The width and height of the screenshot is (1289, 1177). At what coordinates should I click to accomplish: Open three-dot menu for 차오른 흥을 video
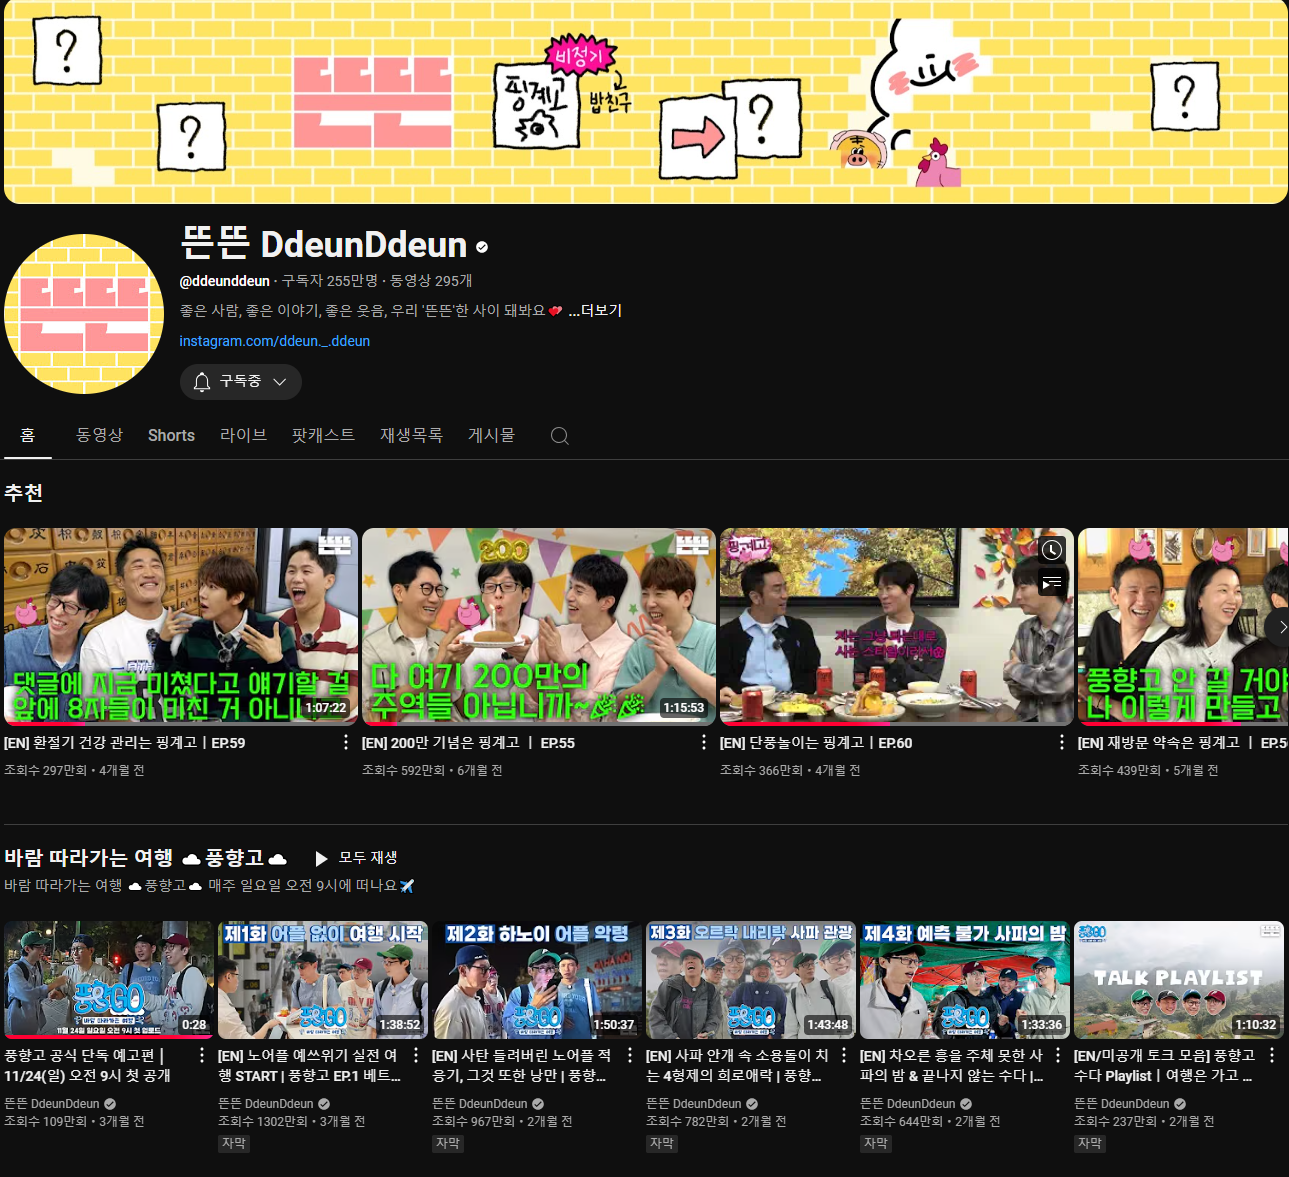(x=1058, y=1055)
